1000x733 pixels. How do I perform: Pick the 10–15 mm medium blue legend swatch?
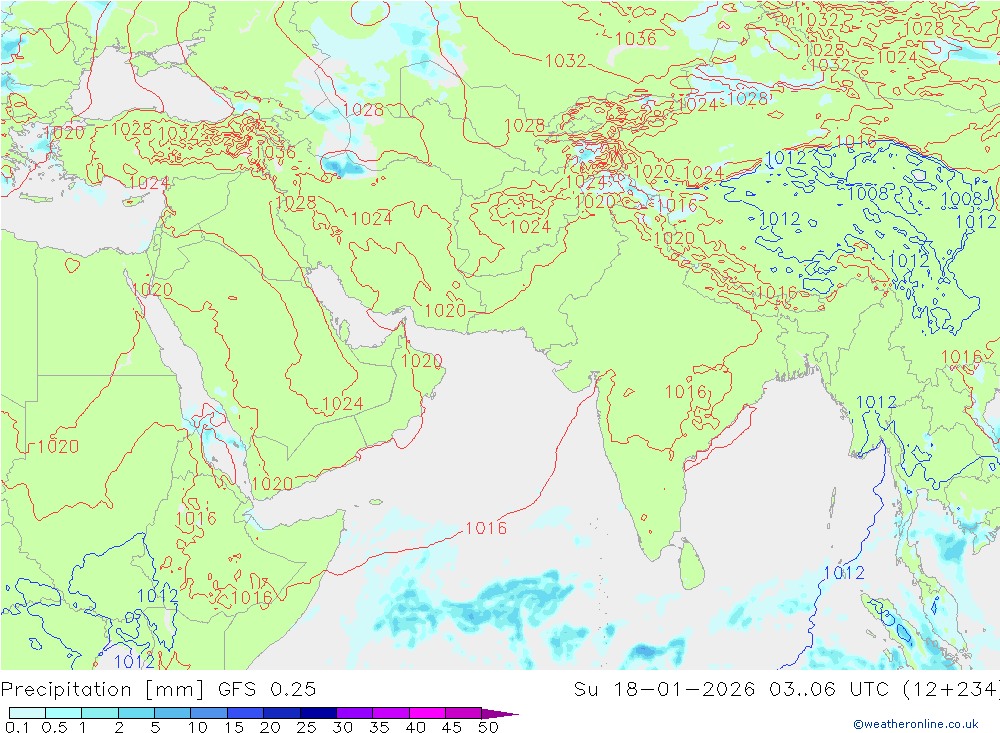209,713
